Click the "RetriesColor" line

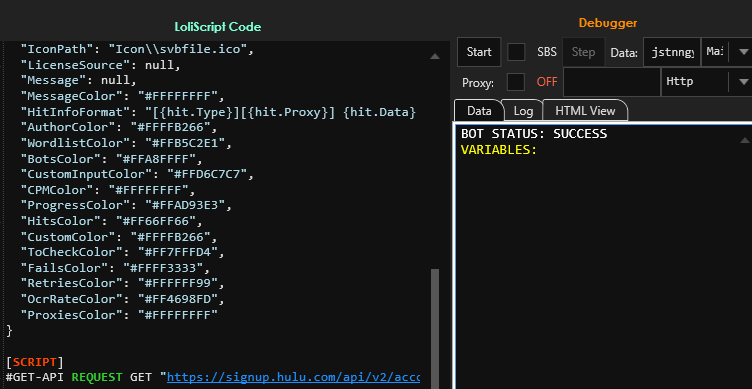point(122,283)
